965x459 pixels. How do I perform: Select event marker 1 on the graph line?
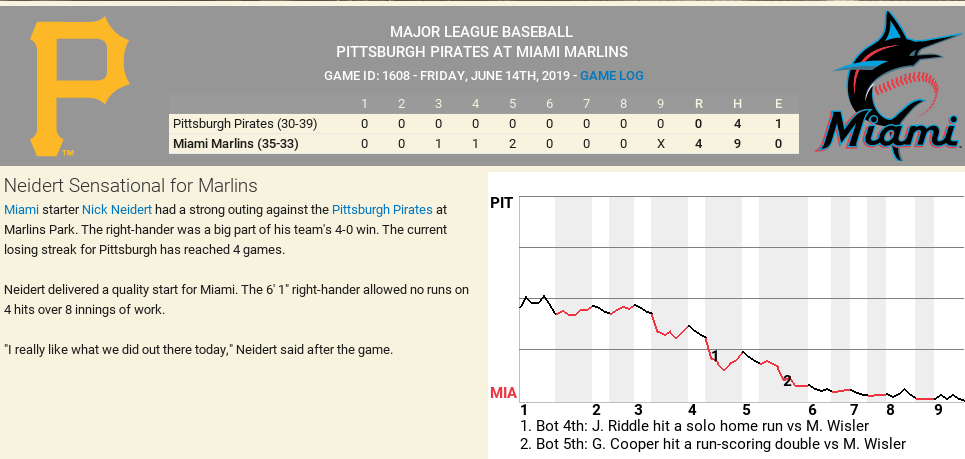point(715,355)
